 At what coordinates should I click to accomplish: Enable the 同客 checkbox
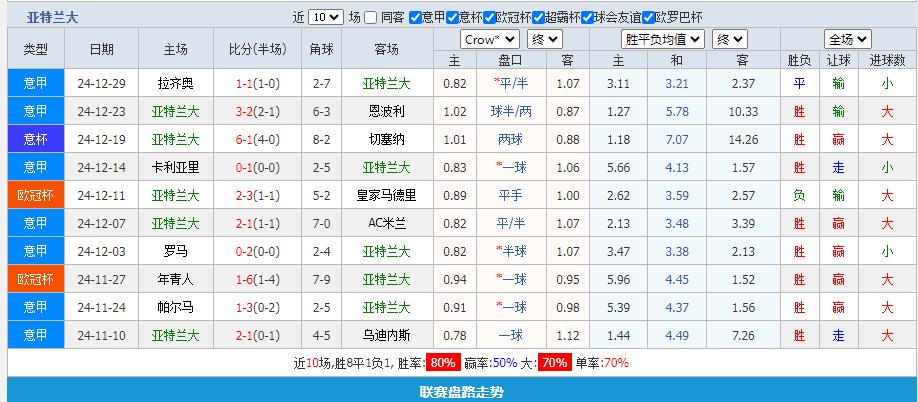370,17
